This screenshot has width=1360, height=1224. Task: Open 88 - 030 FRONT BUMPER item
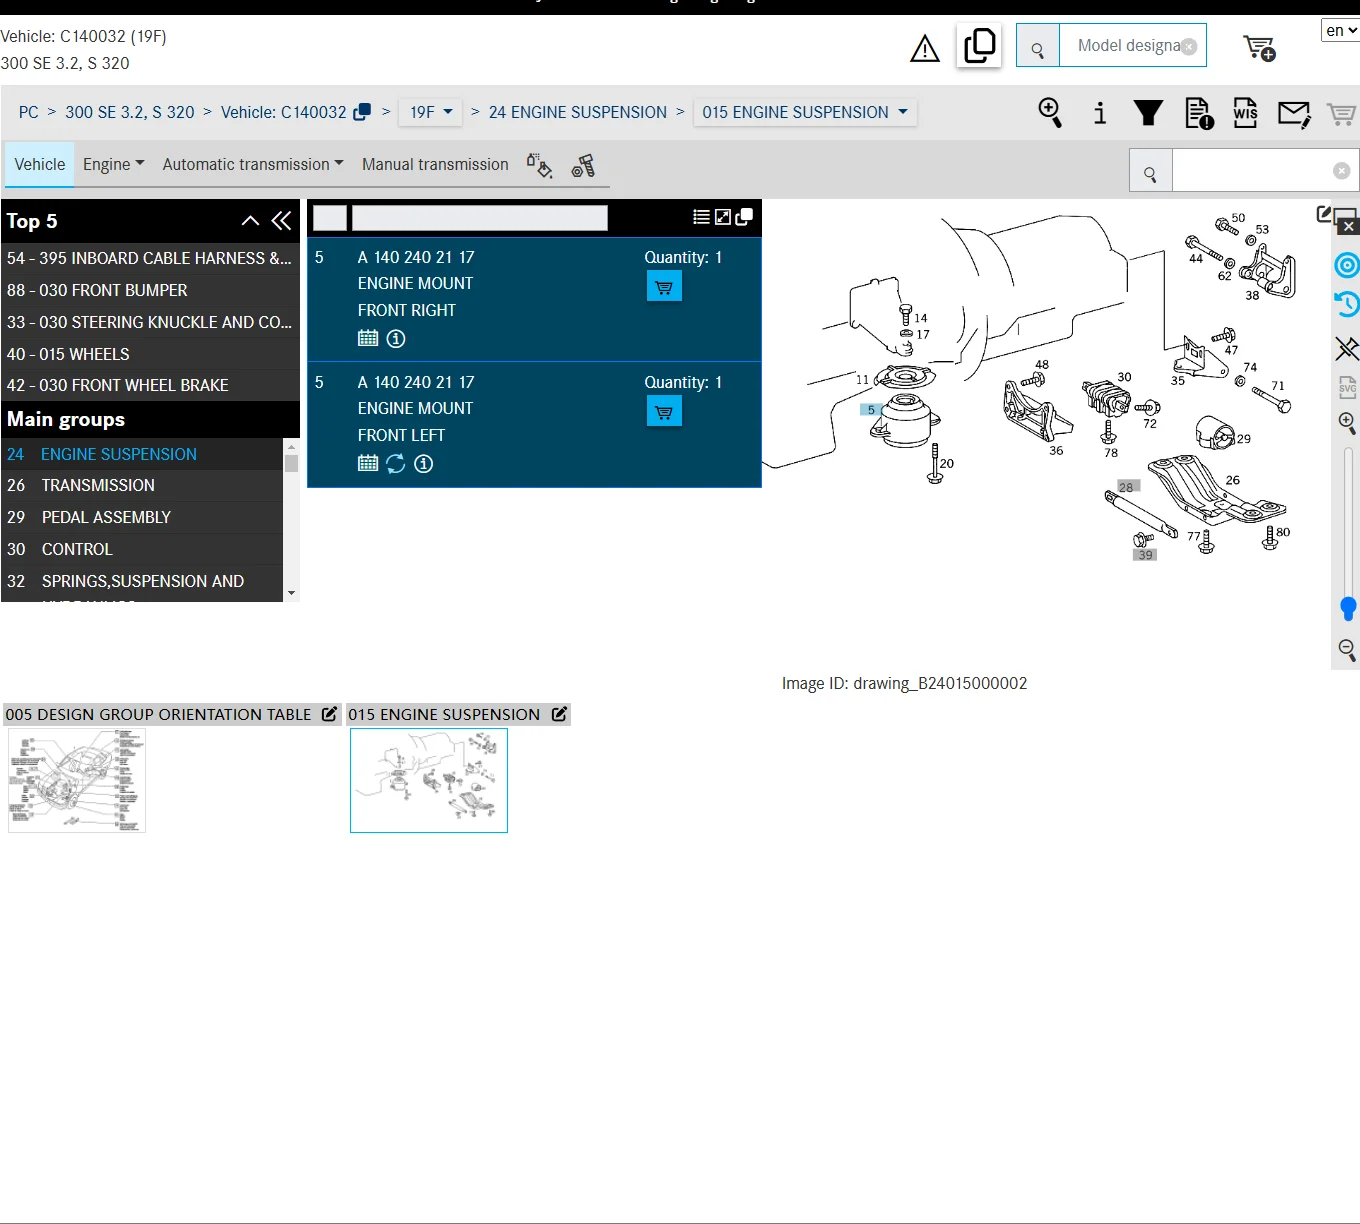[x=150, y=290]
